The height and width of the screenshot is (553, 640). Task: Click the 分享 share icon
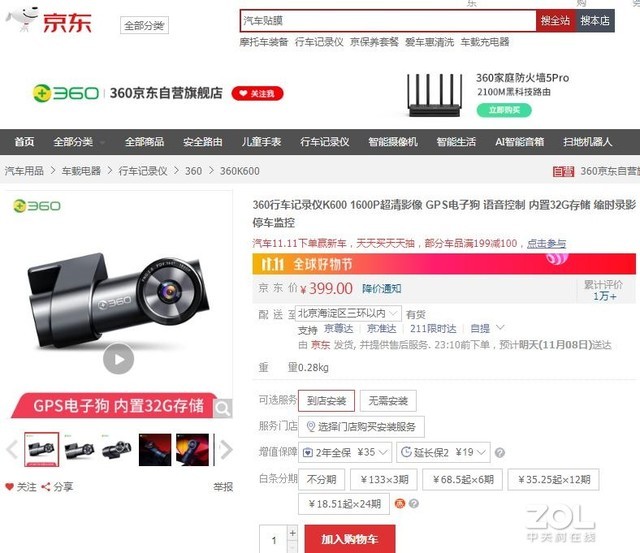46,486
